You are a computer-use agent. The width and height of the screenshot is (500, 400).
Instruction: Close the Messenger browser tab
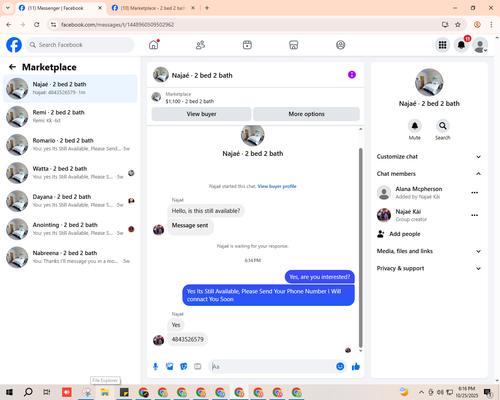100,8
